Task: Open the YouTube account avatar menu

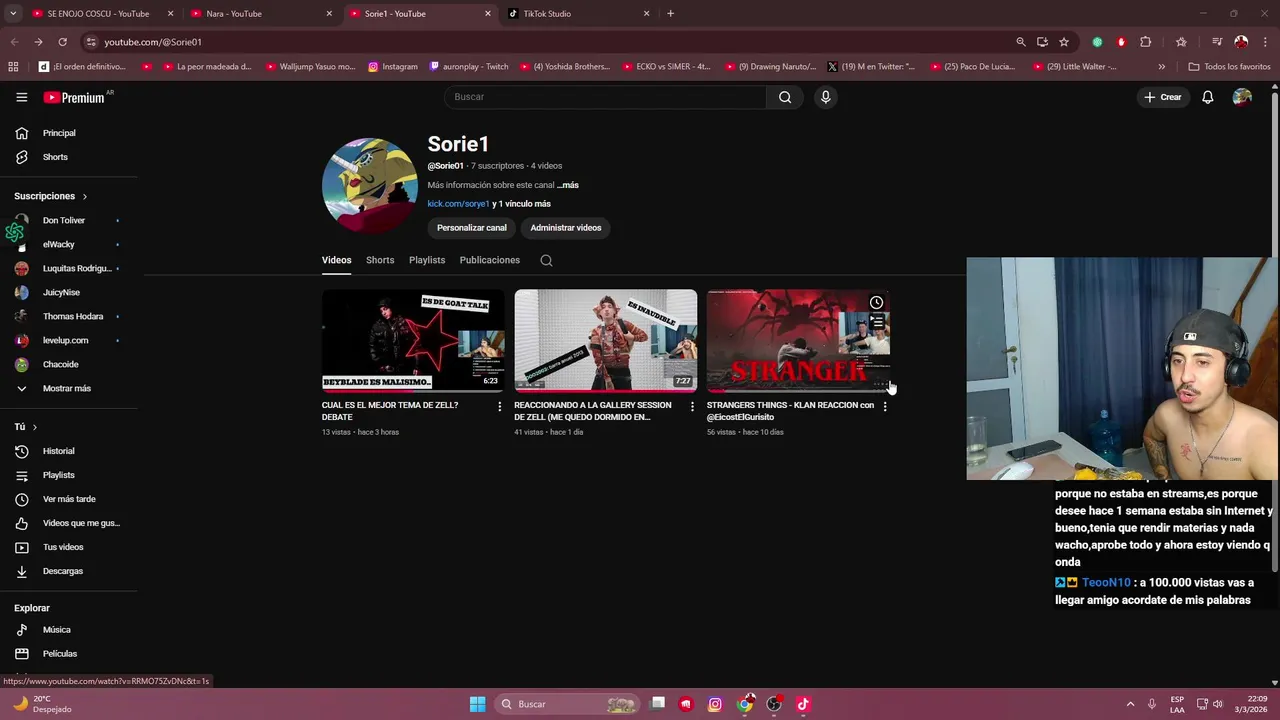Action: (1242, 97)
